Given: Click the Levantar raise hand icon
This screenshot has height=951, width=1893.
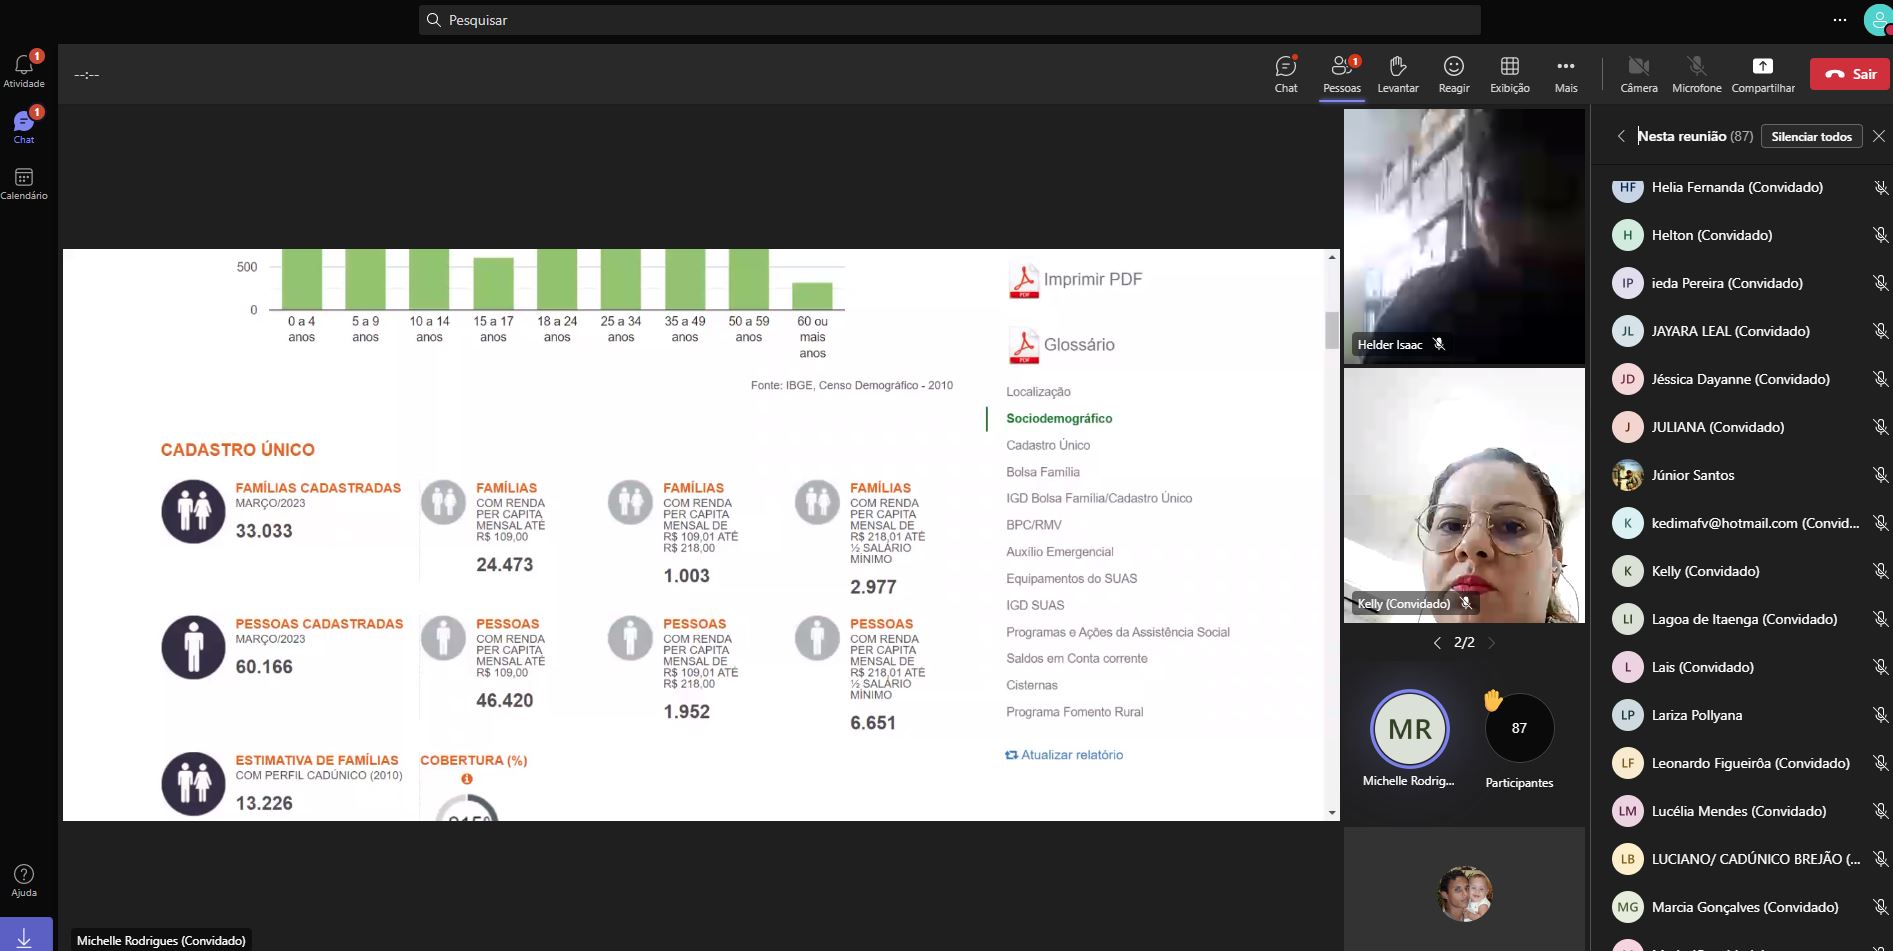Looking at the screenshot, I should click(1397, 67).
